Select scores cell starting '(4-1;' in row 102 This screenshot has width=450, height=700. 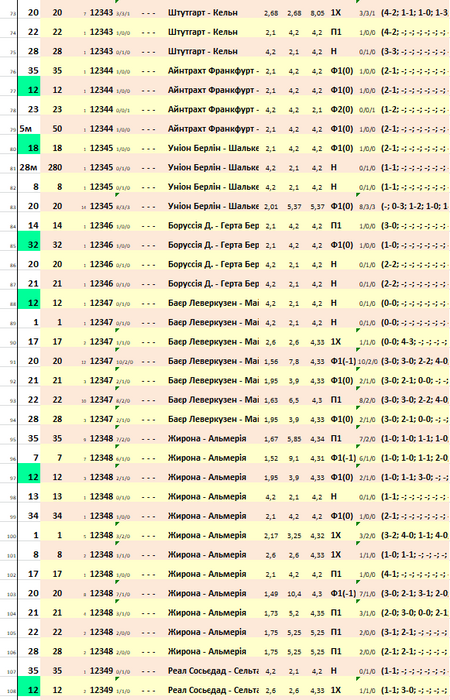coord(415,574)
